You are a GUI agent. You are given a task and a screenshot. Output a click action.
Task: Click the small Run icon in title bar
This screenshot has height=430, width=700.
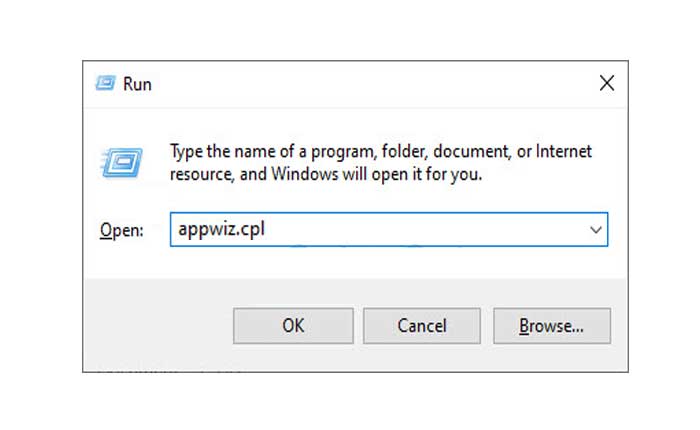click(x=105, y=84)
